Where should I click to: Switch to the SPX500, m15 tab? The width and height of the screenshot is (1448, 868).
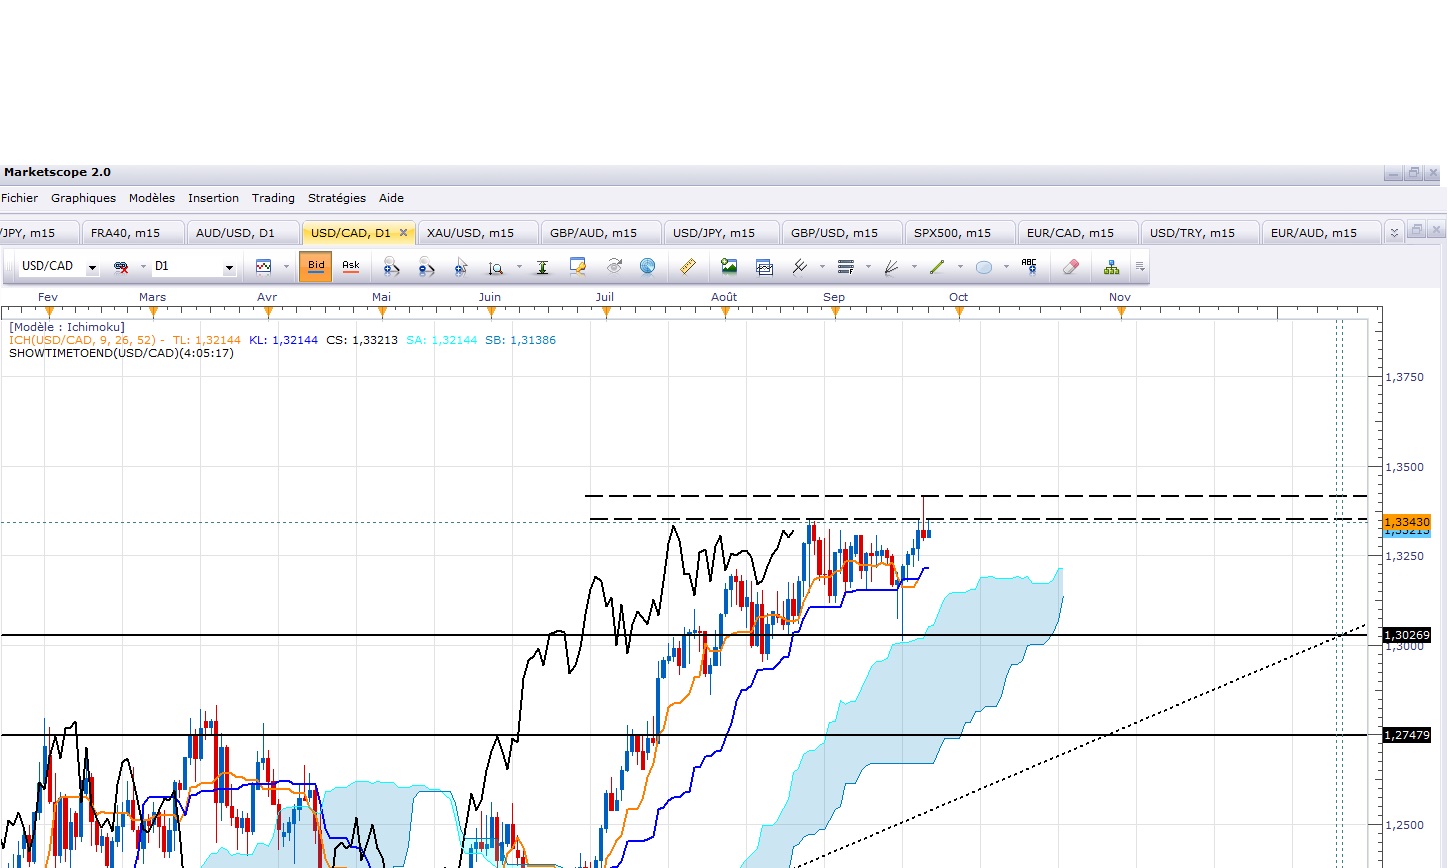[959, 233]
